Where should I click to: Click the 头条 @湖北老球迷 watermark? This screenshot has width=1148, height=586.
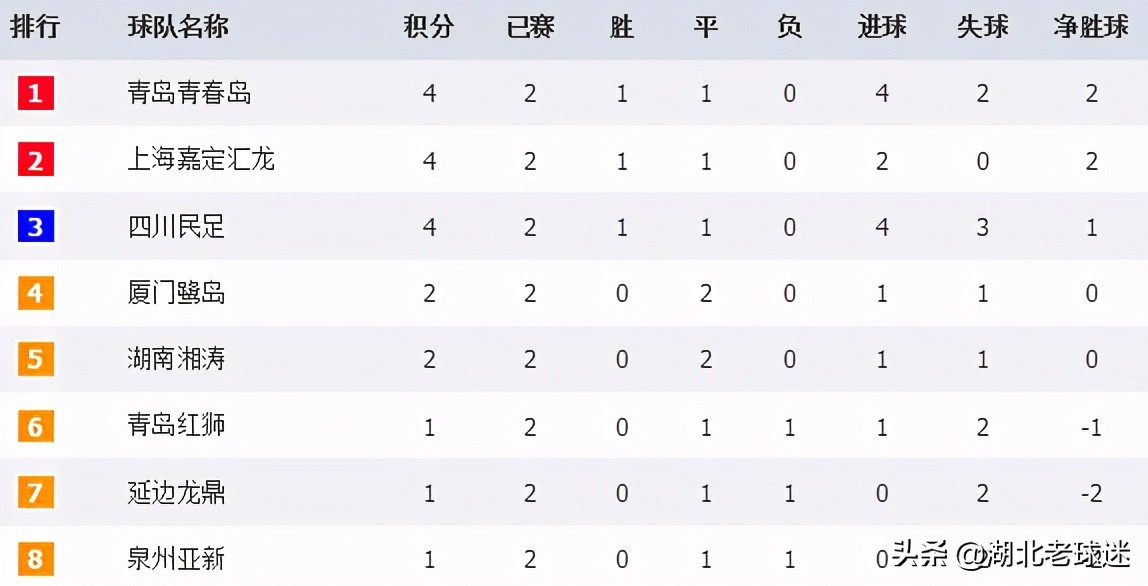pyautogui.click(x=1010, y=553)
